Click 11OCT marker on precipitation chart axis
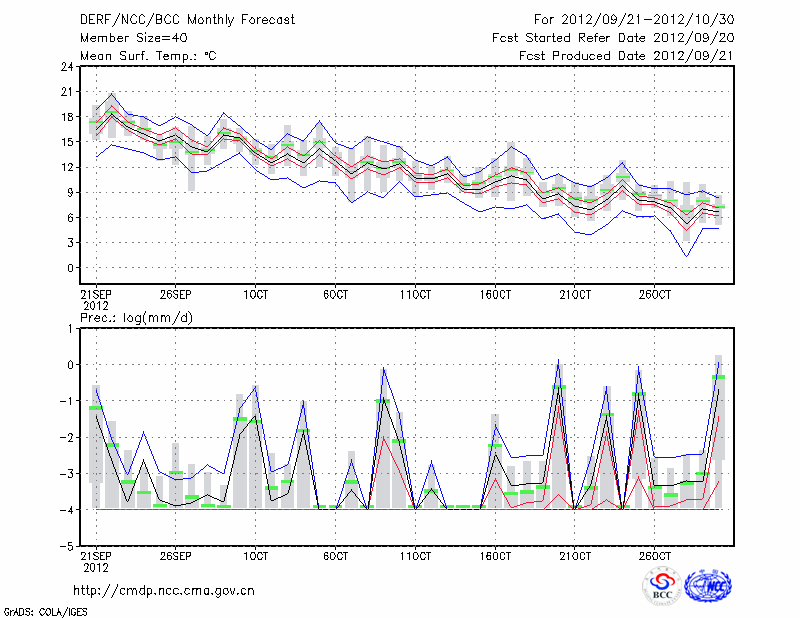Viewport: 800px width, 618px height. (x=415, y=556)
